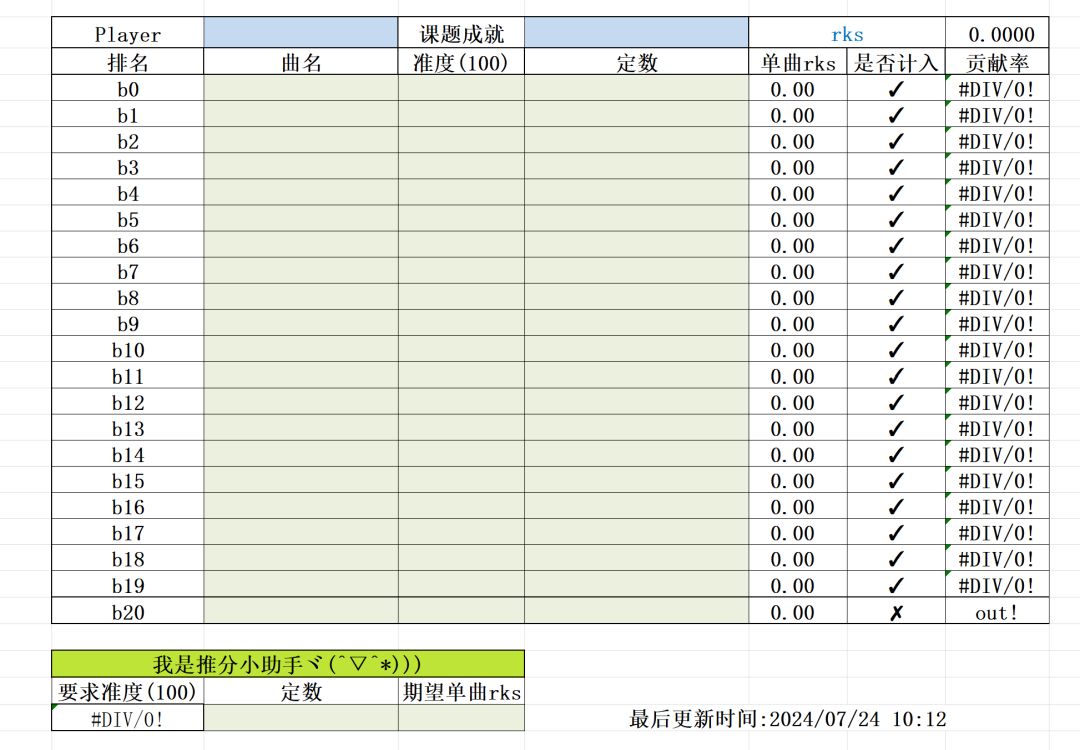Select the 准度(100) cell in row b3
Image resolution: width=1080 pixels, height=750 pixels.
[461, 167]
